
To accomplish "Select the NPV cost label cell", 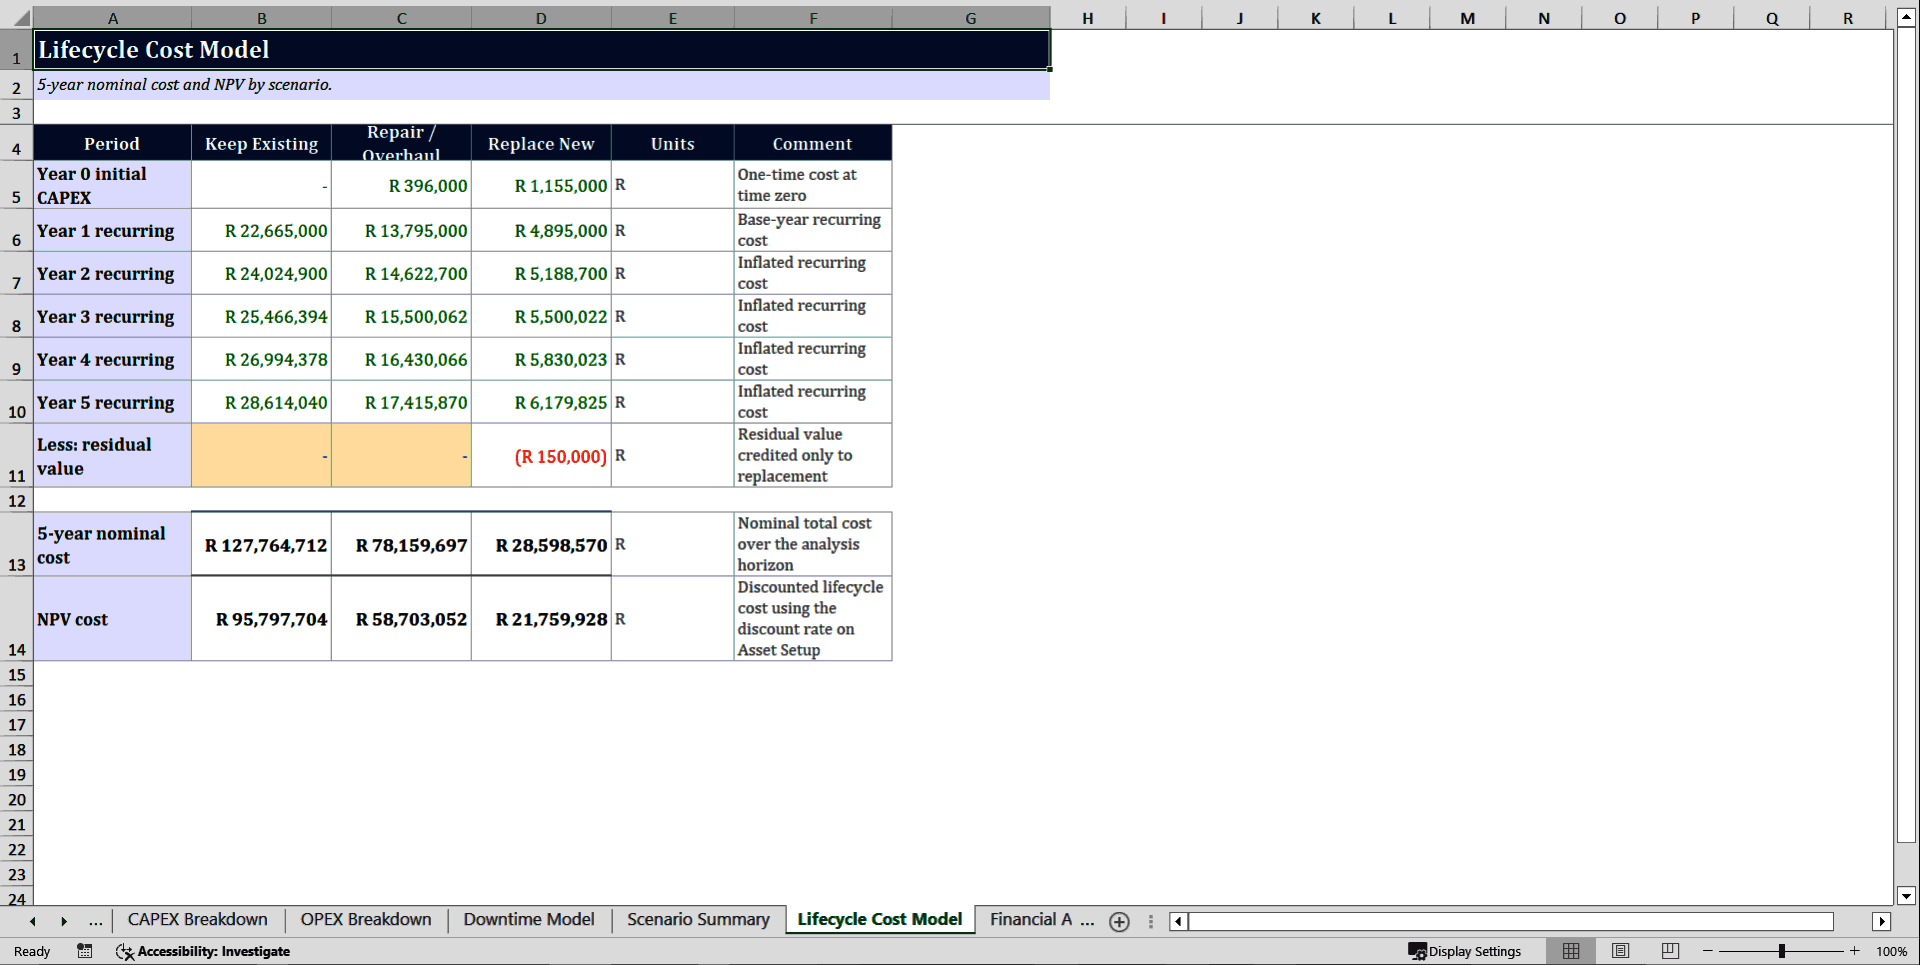I will pos(112,619).
